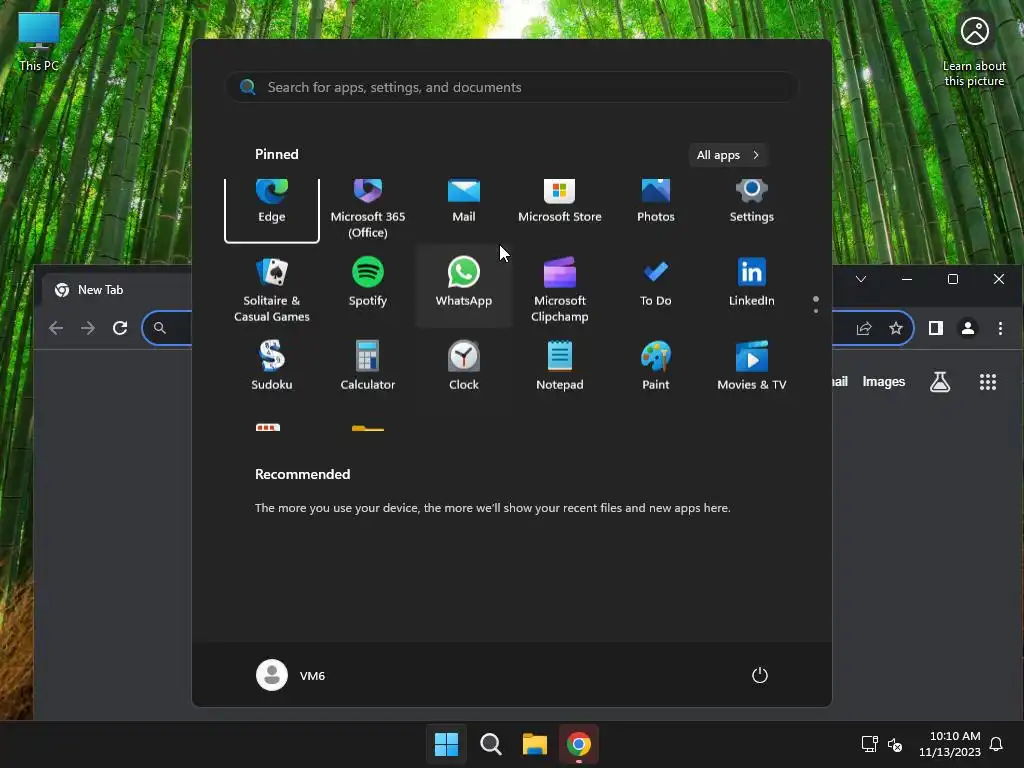Screen dimensions: 1024x768
Task: Open the Chrome profile button
Action: tap(968, 328)
